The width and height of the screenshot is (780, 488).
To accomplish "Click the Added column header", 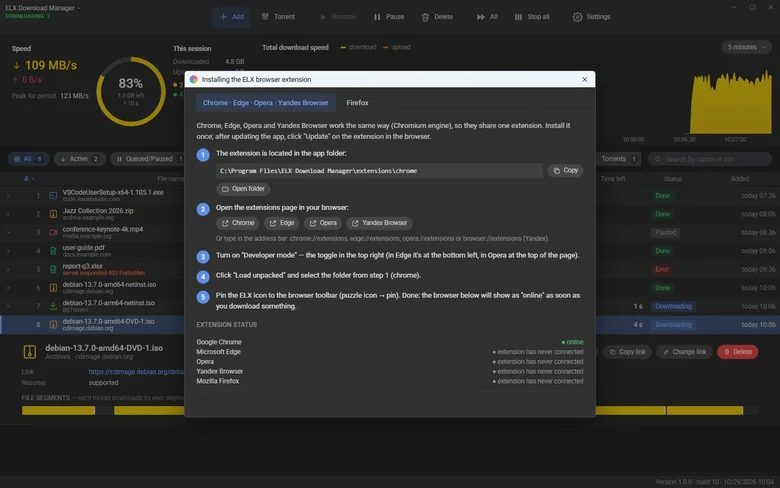I will pyautogui.click(x=740, y=179).
